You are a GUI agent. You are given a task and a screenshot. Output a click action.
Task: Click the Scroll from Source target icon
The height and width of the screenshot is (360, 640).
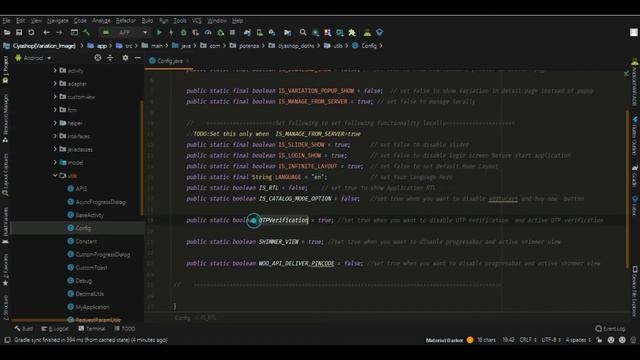(x=98, y=58)
